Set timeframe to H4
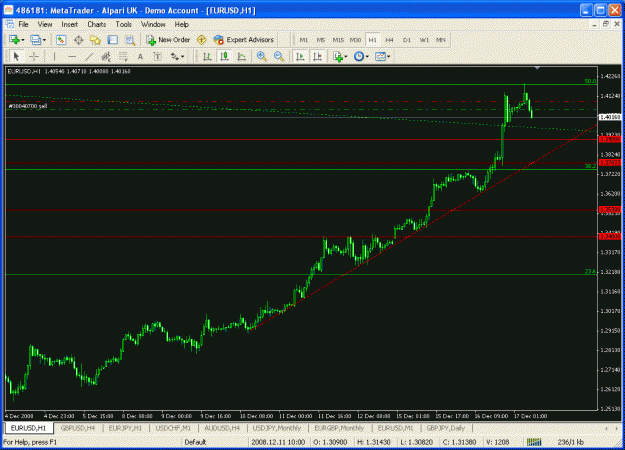This screenshot has width=625, height=450. (x=389, y=40)
